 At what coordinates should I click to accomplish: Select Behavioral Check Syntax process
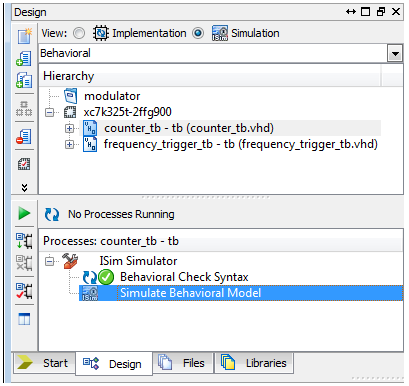184,277
